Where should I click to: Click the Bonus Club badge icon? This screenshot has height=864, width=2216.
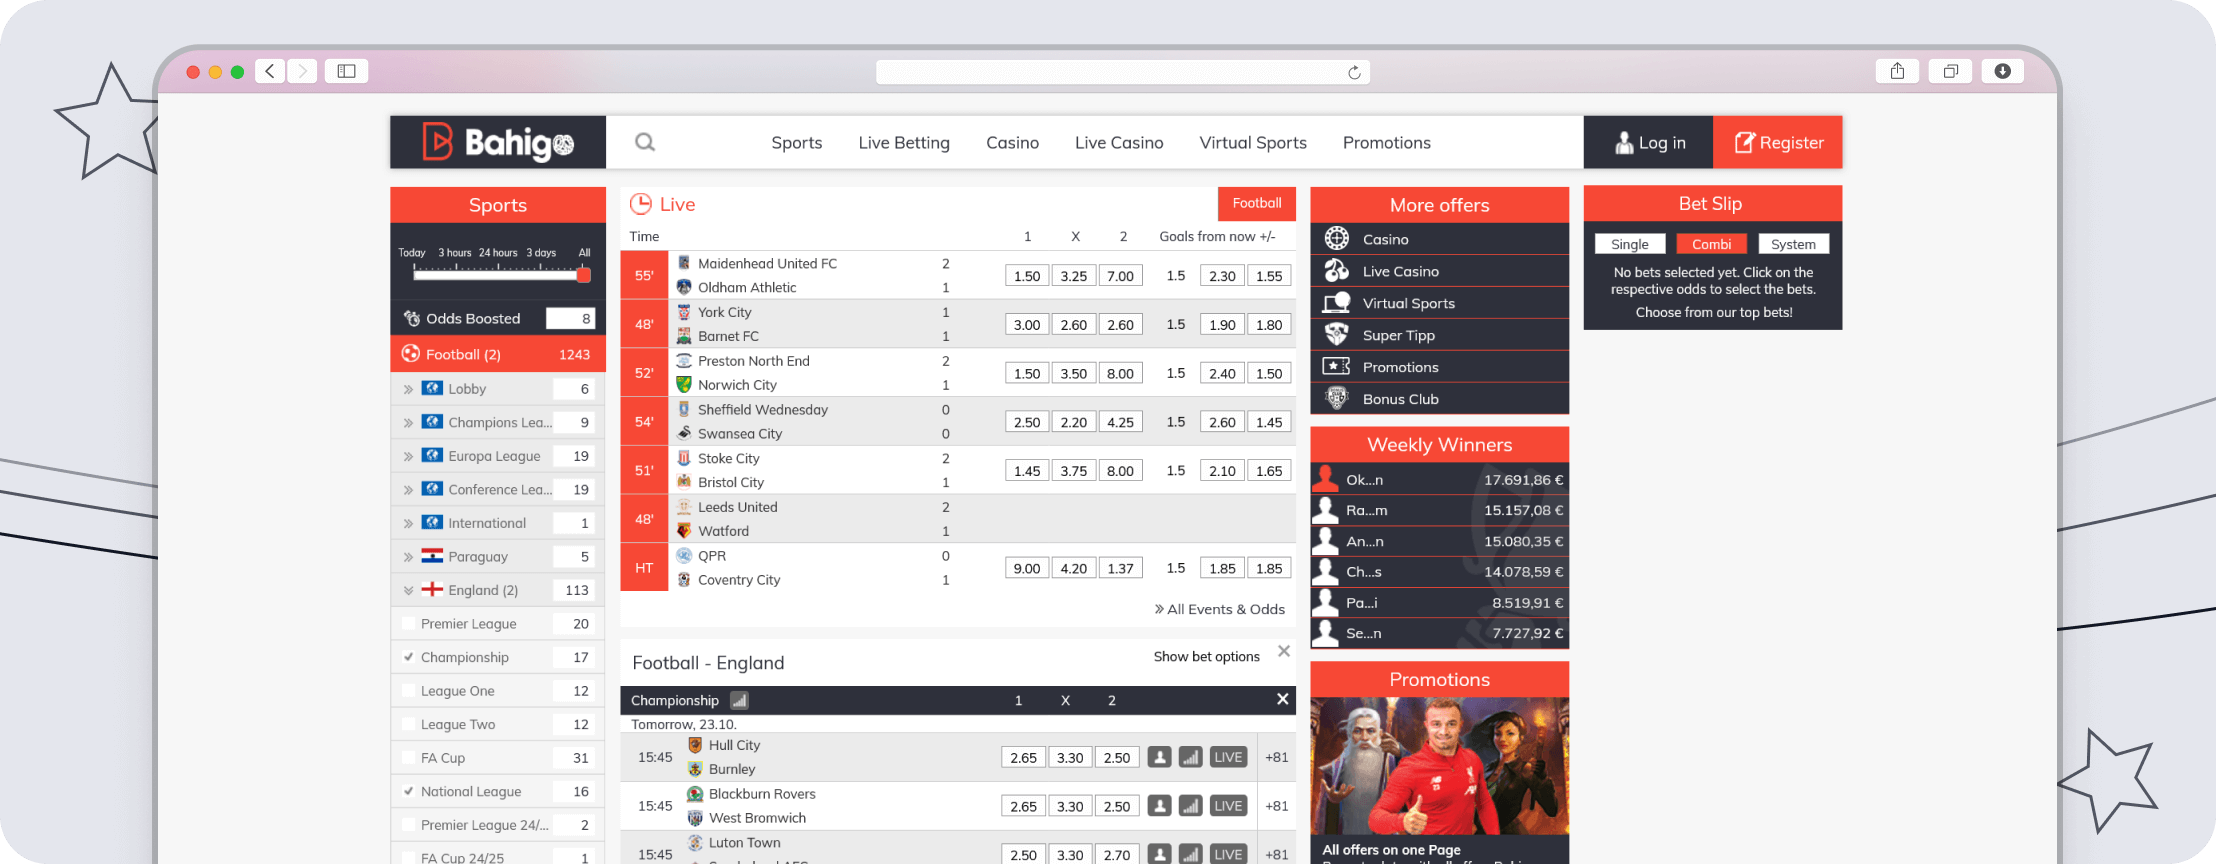pos(1337,399)
